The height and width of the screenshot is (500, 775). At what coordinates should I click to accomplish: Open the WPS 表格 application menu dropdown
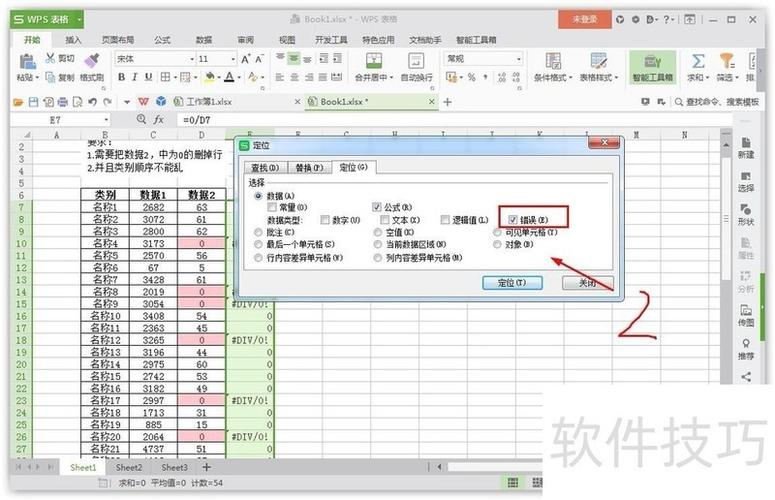(79, 20)
